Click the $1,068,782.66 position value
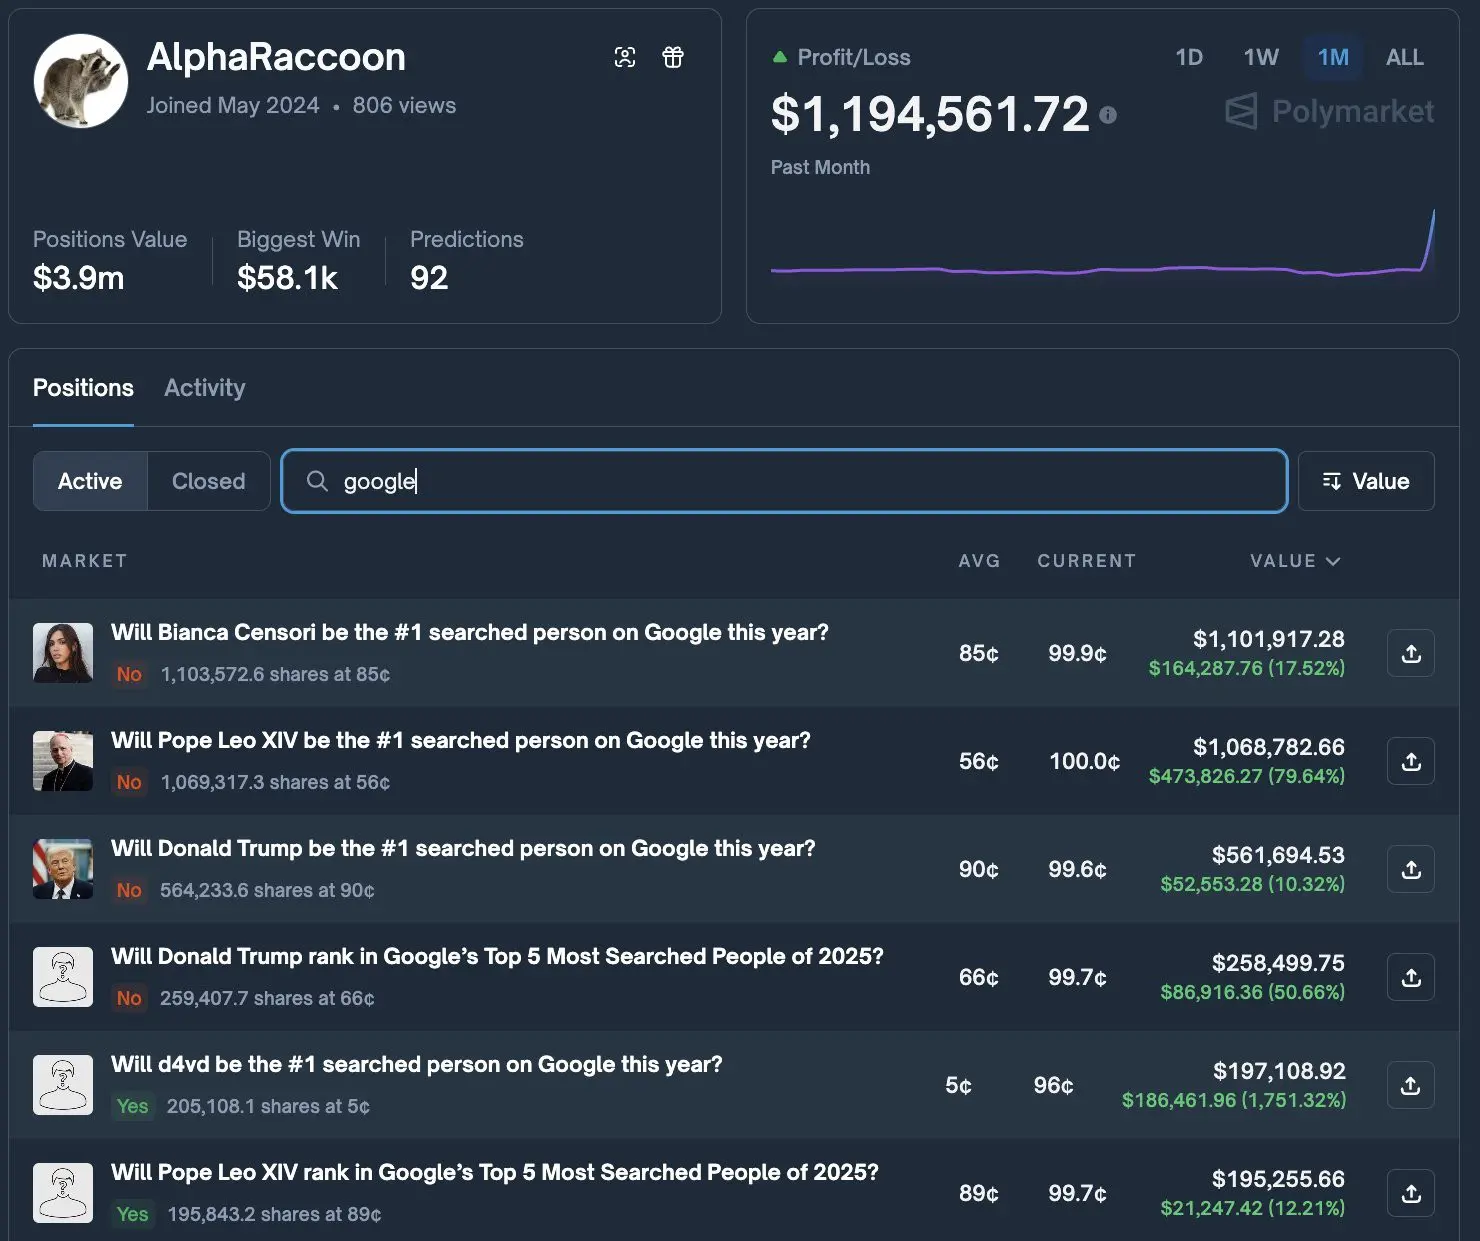The image size is (1480, 1241). pos(1269,747)
